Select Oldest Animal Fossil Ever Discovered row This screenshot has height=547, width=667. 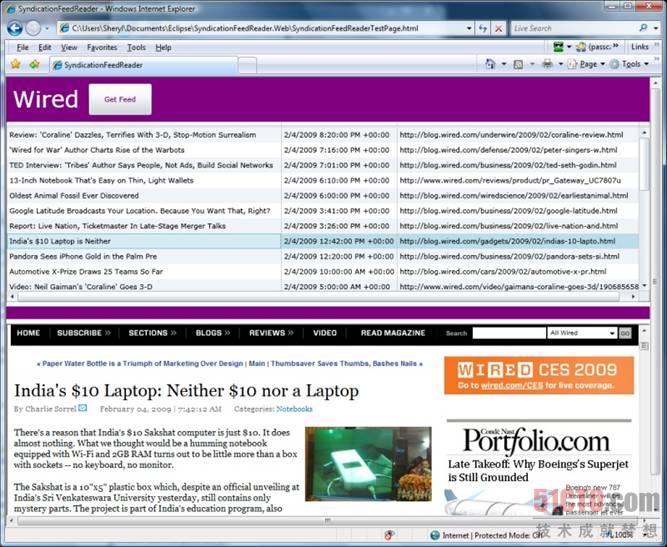click(322, 196)
